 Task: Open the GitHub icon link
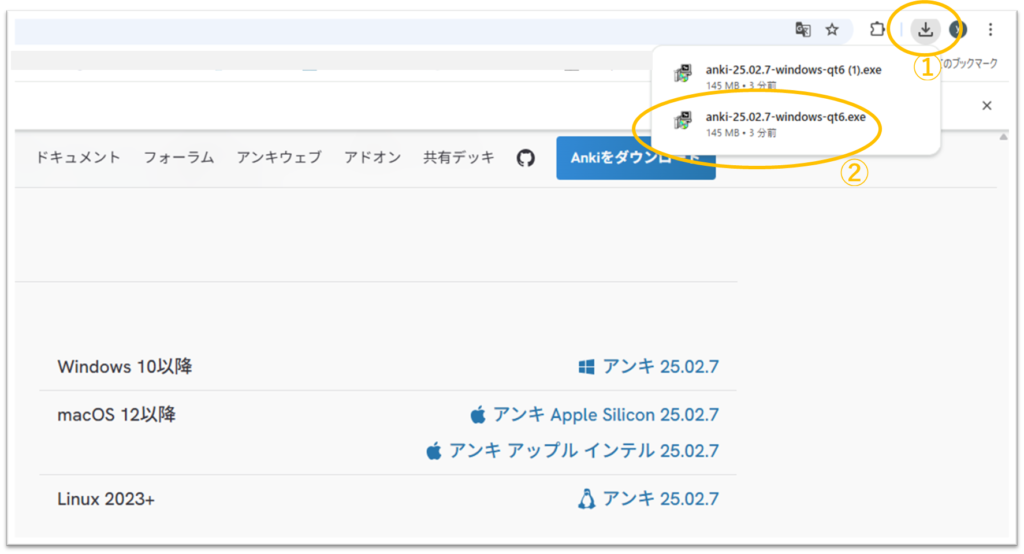click(x=526, y=157)
